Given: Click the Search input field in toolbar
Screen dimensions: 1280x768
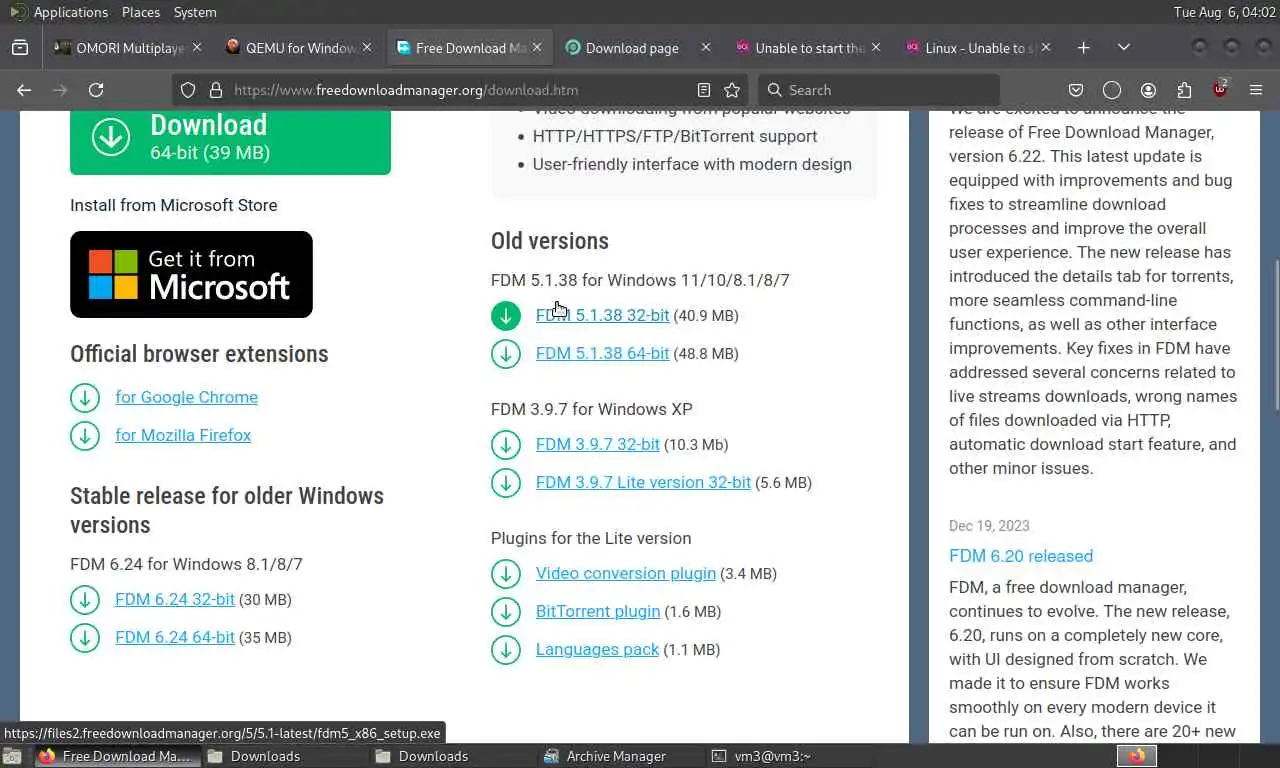Looking at the screenshot, I should click(x=878, y=90).
